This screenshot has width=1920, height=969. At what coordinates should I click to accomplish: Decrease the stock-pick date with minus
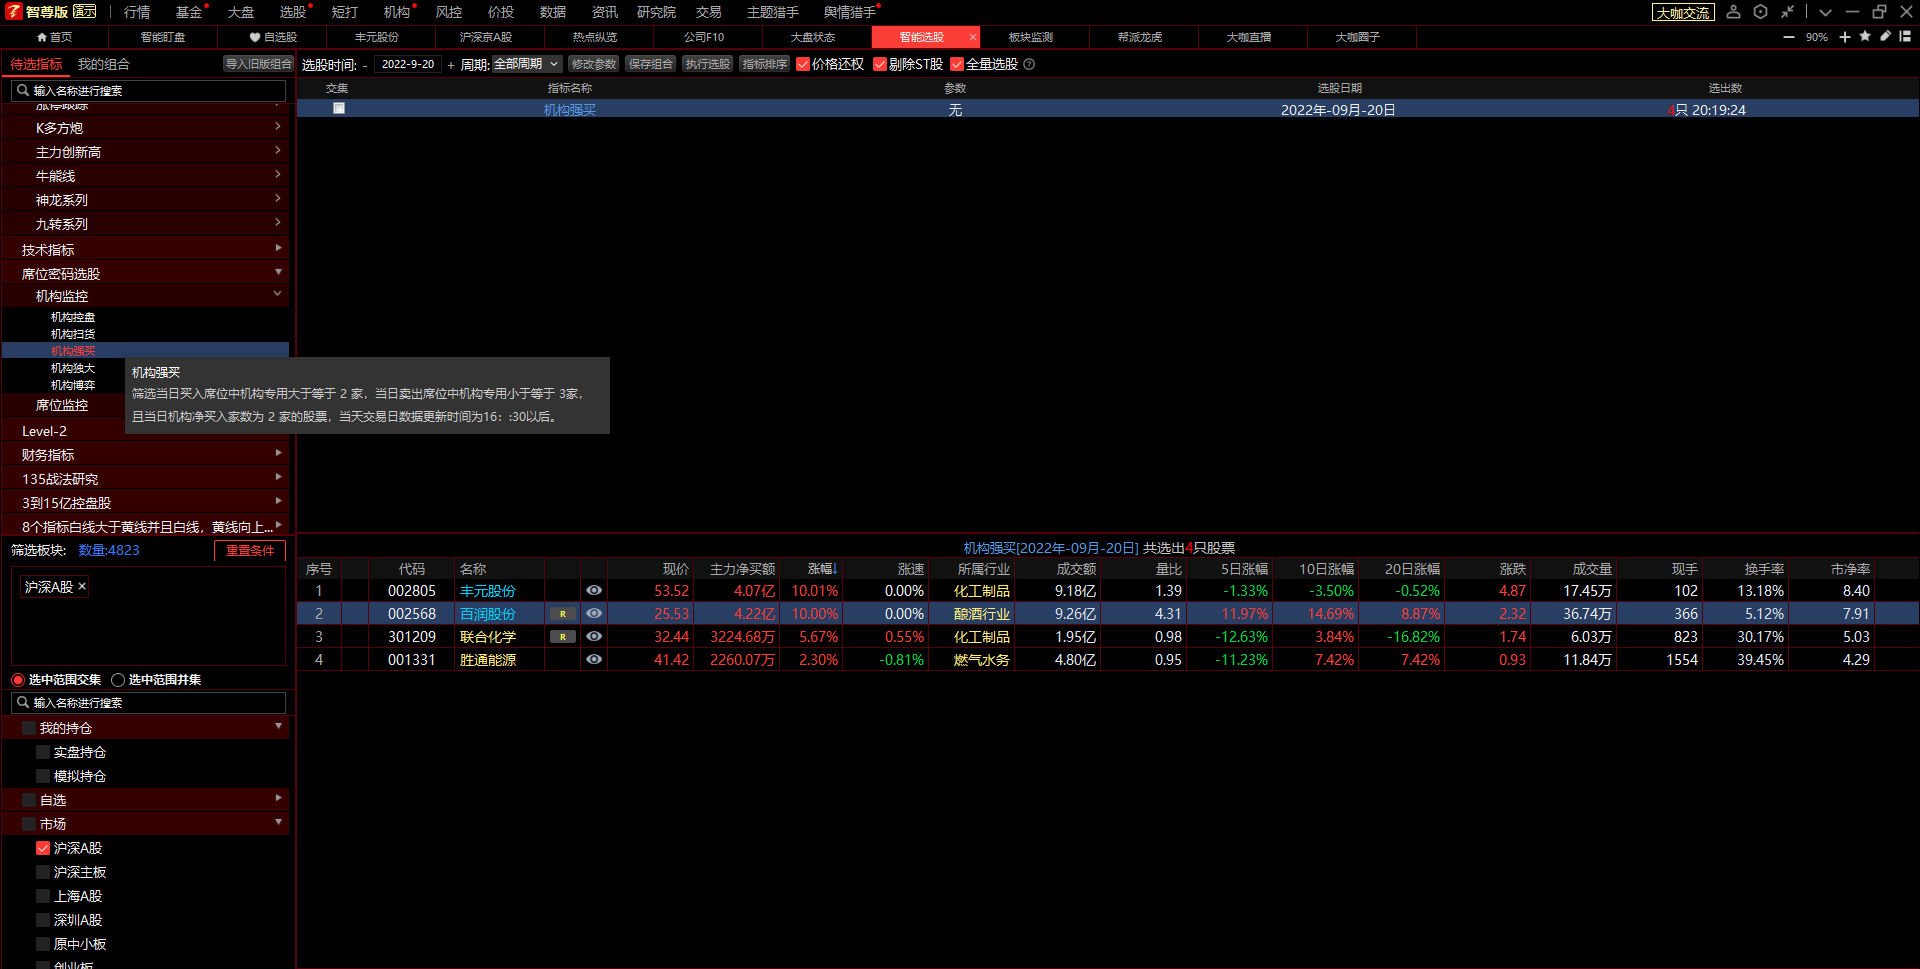coord(365,65)
